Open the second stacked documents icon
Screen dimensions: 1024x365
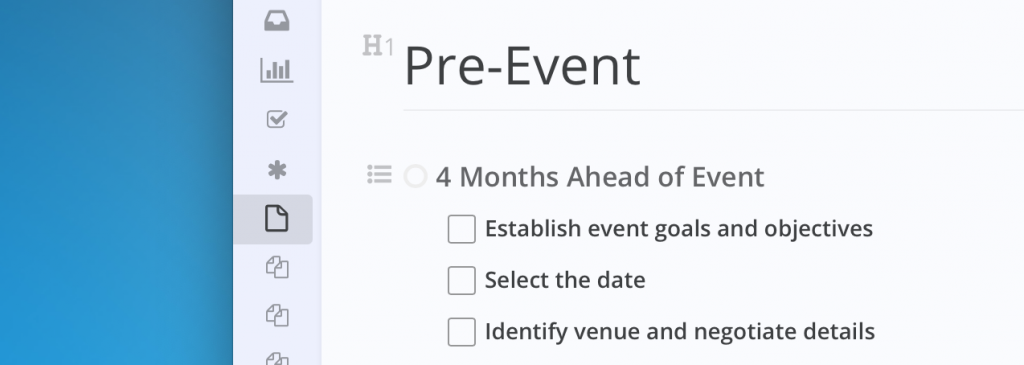click(277, 316)
